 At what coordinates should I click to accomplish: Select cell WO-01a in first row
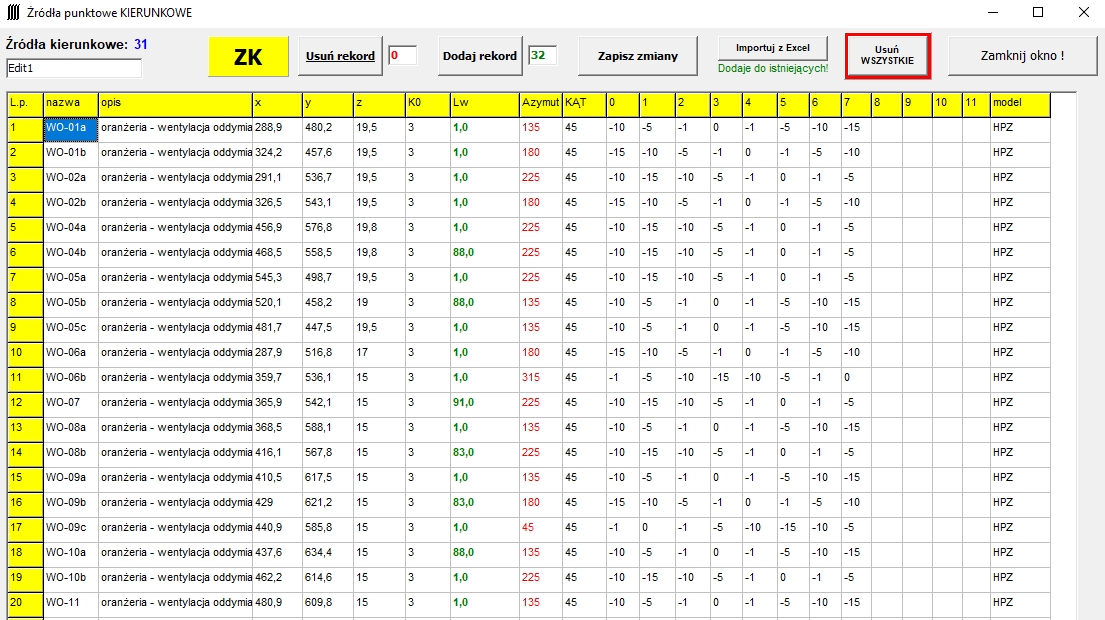[70, 128]
